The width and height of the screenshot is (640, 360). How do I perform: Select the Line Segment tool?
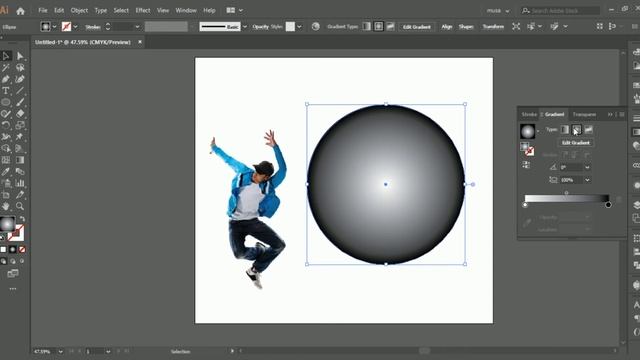(x=20, y=91)
